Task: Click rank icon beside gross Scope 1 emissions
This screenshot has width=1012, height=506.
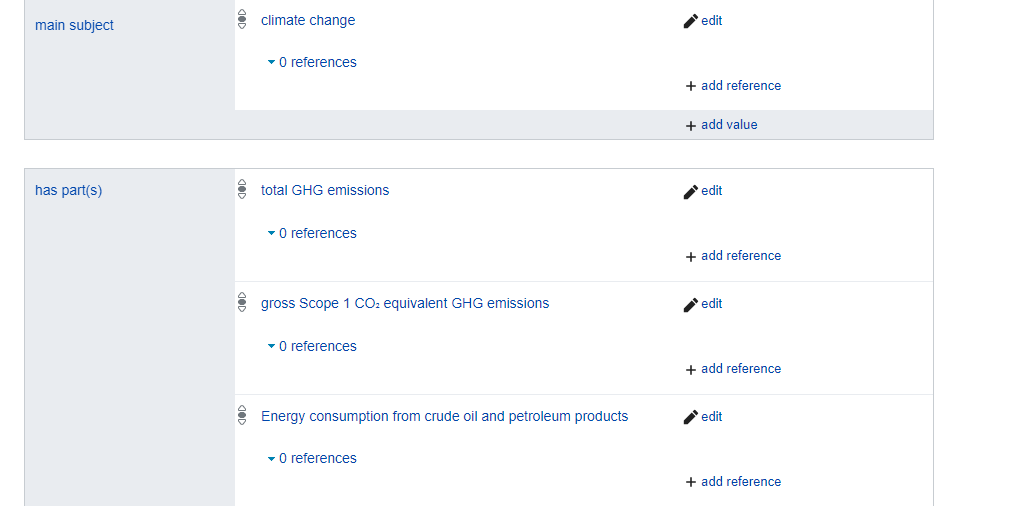Action: [242, 302]
